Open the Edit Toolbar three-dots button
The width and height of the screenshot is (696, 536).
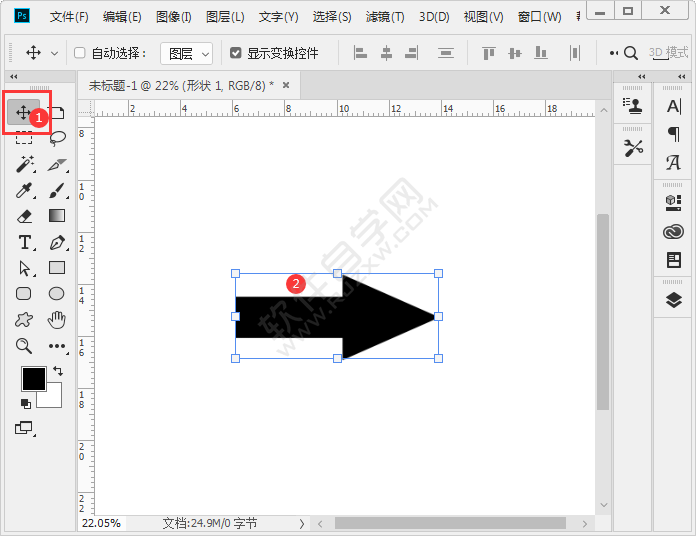[x=57, y=346]
